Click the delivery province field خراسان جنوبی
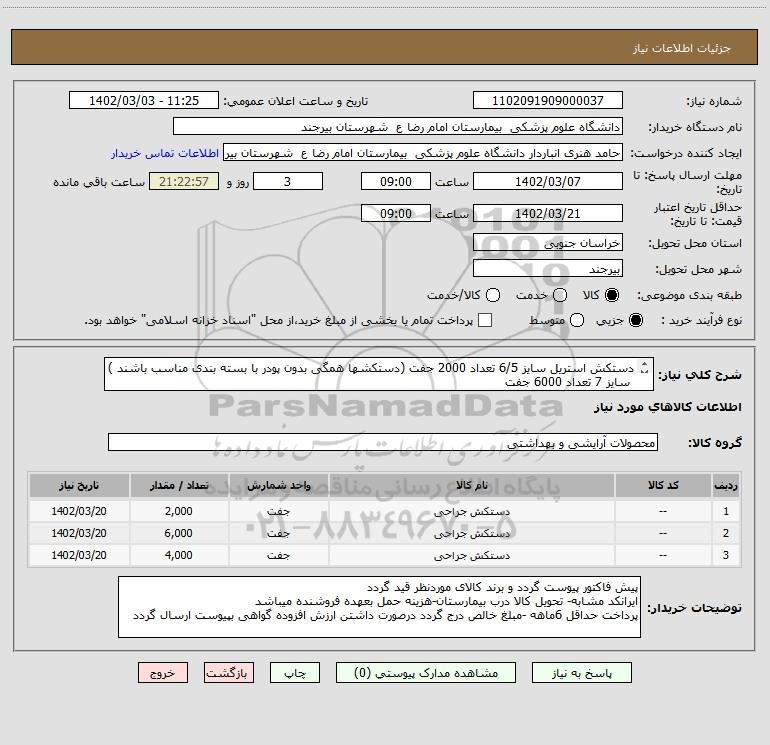Viewport: 770px width, 745px height. (548, 243)
